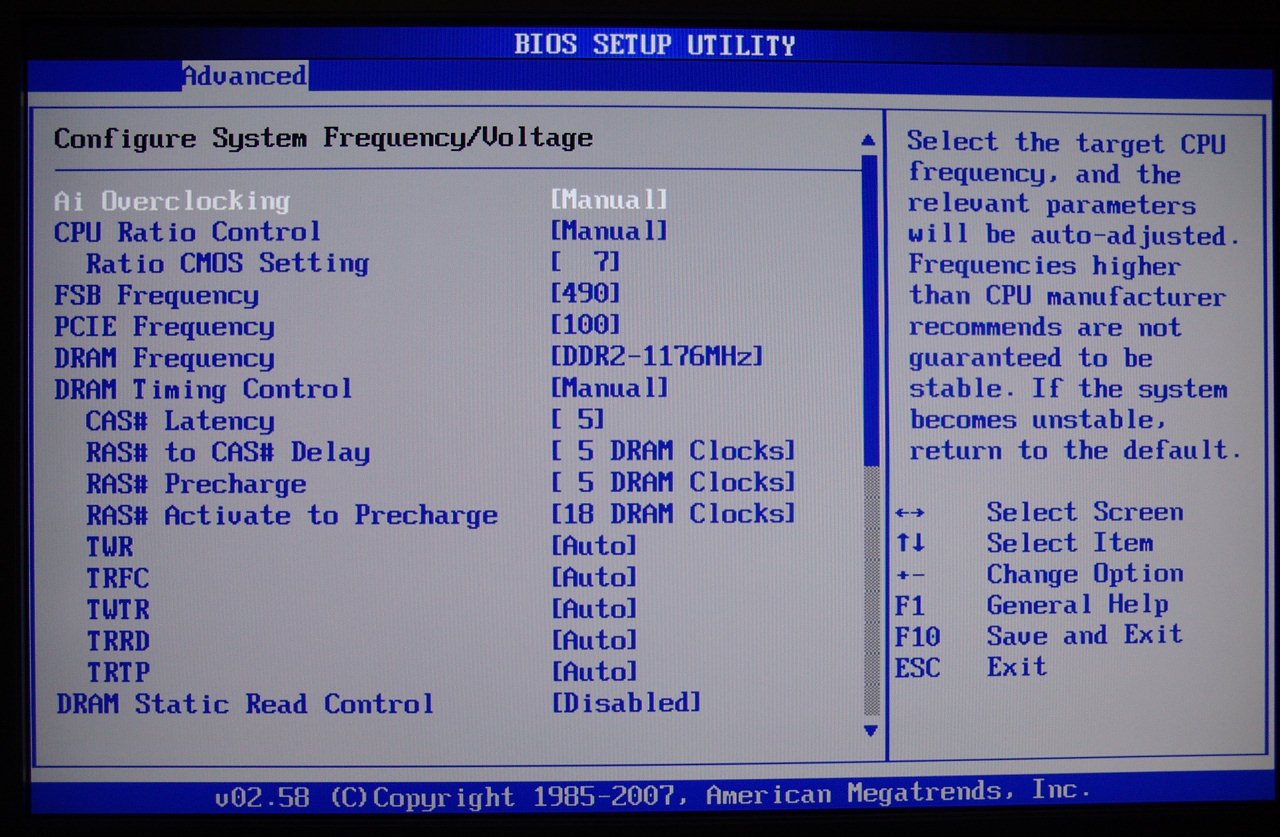Click Ratio CMOS Setting value 7

pyautogui.click(x=585, y=263)
